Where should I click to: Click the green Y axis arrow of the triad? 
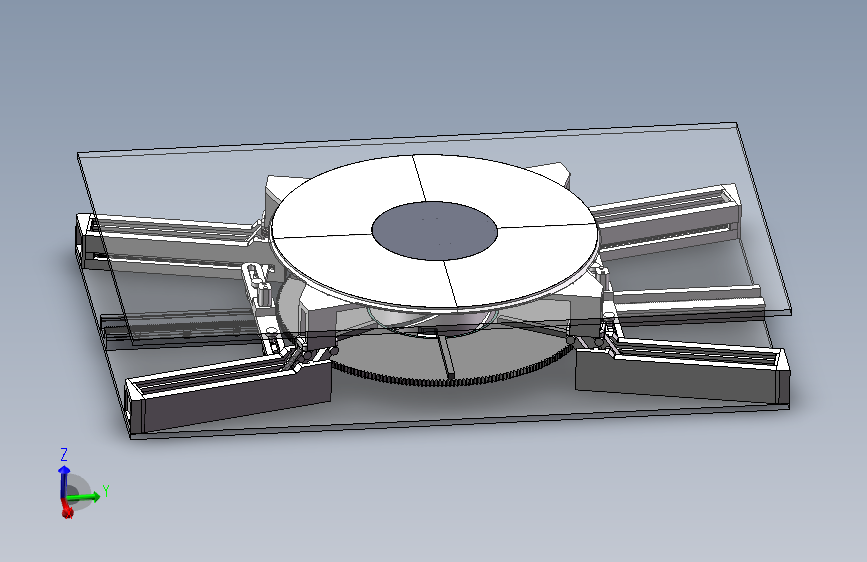(84, 497)
